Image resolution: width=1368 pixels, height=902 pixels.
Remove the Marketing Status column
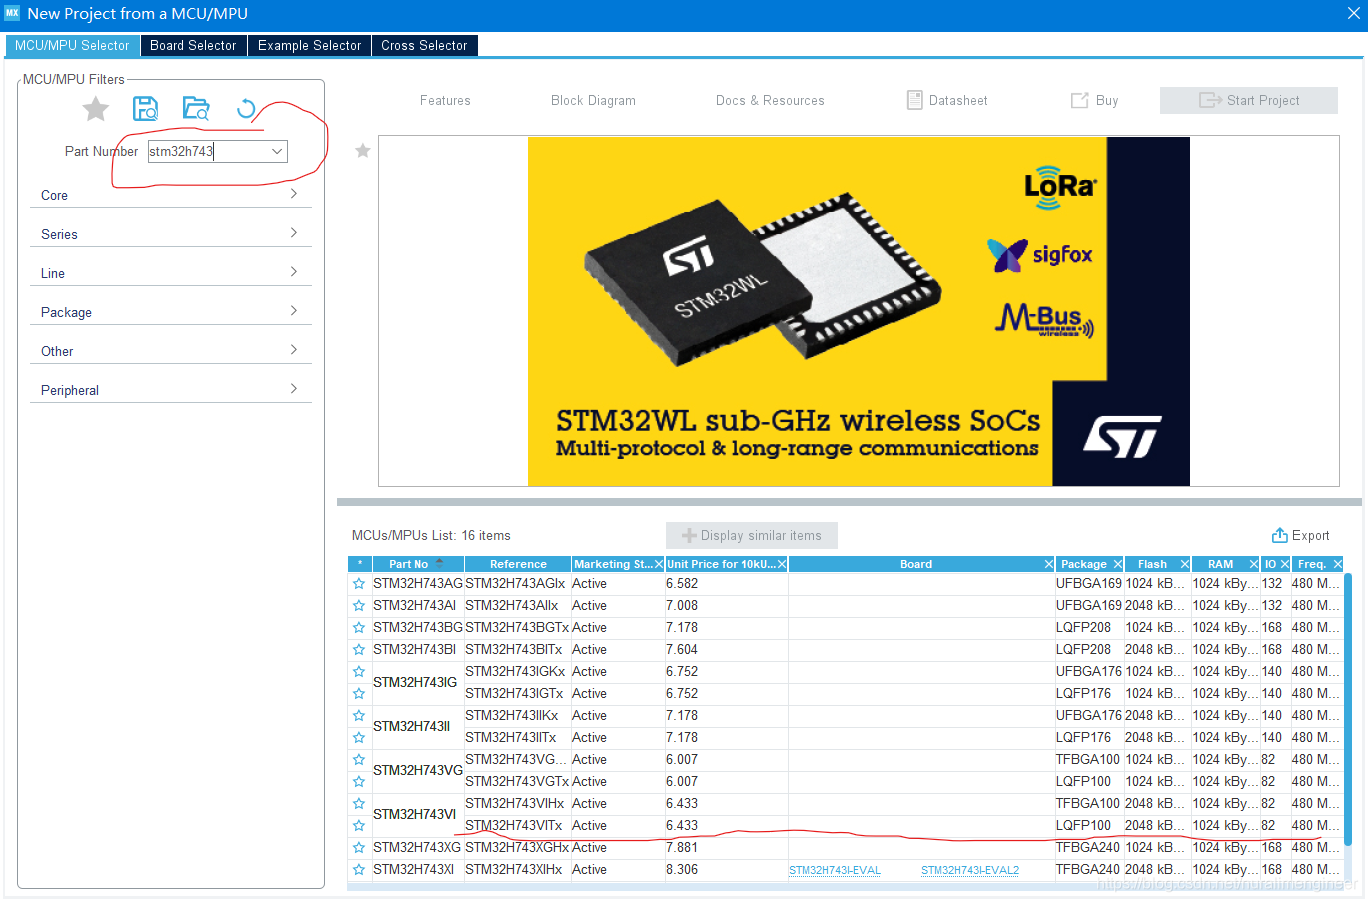point(659,564)
